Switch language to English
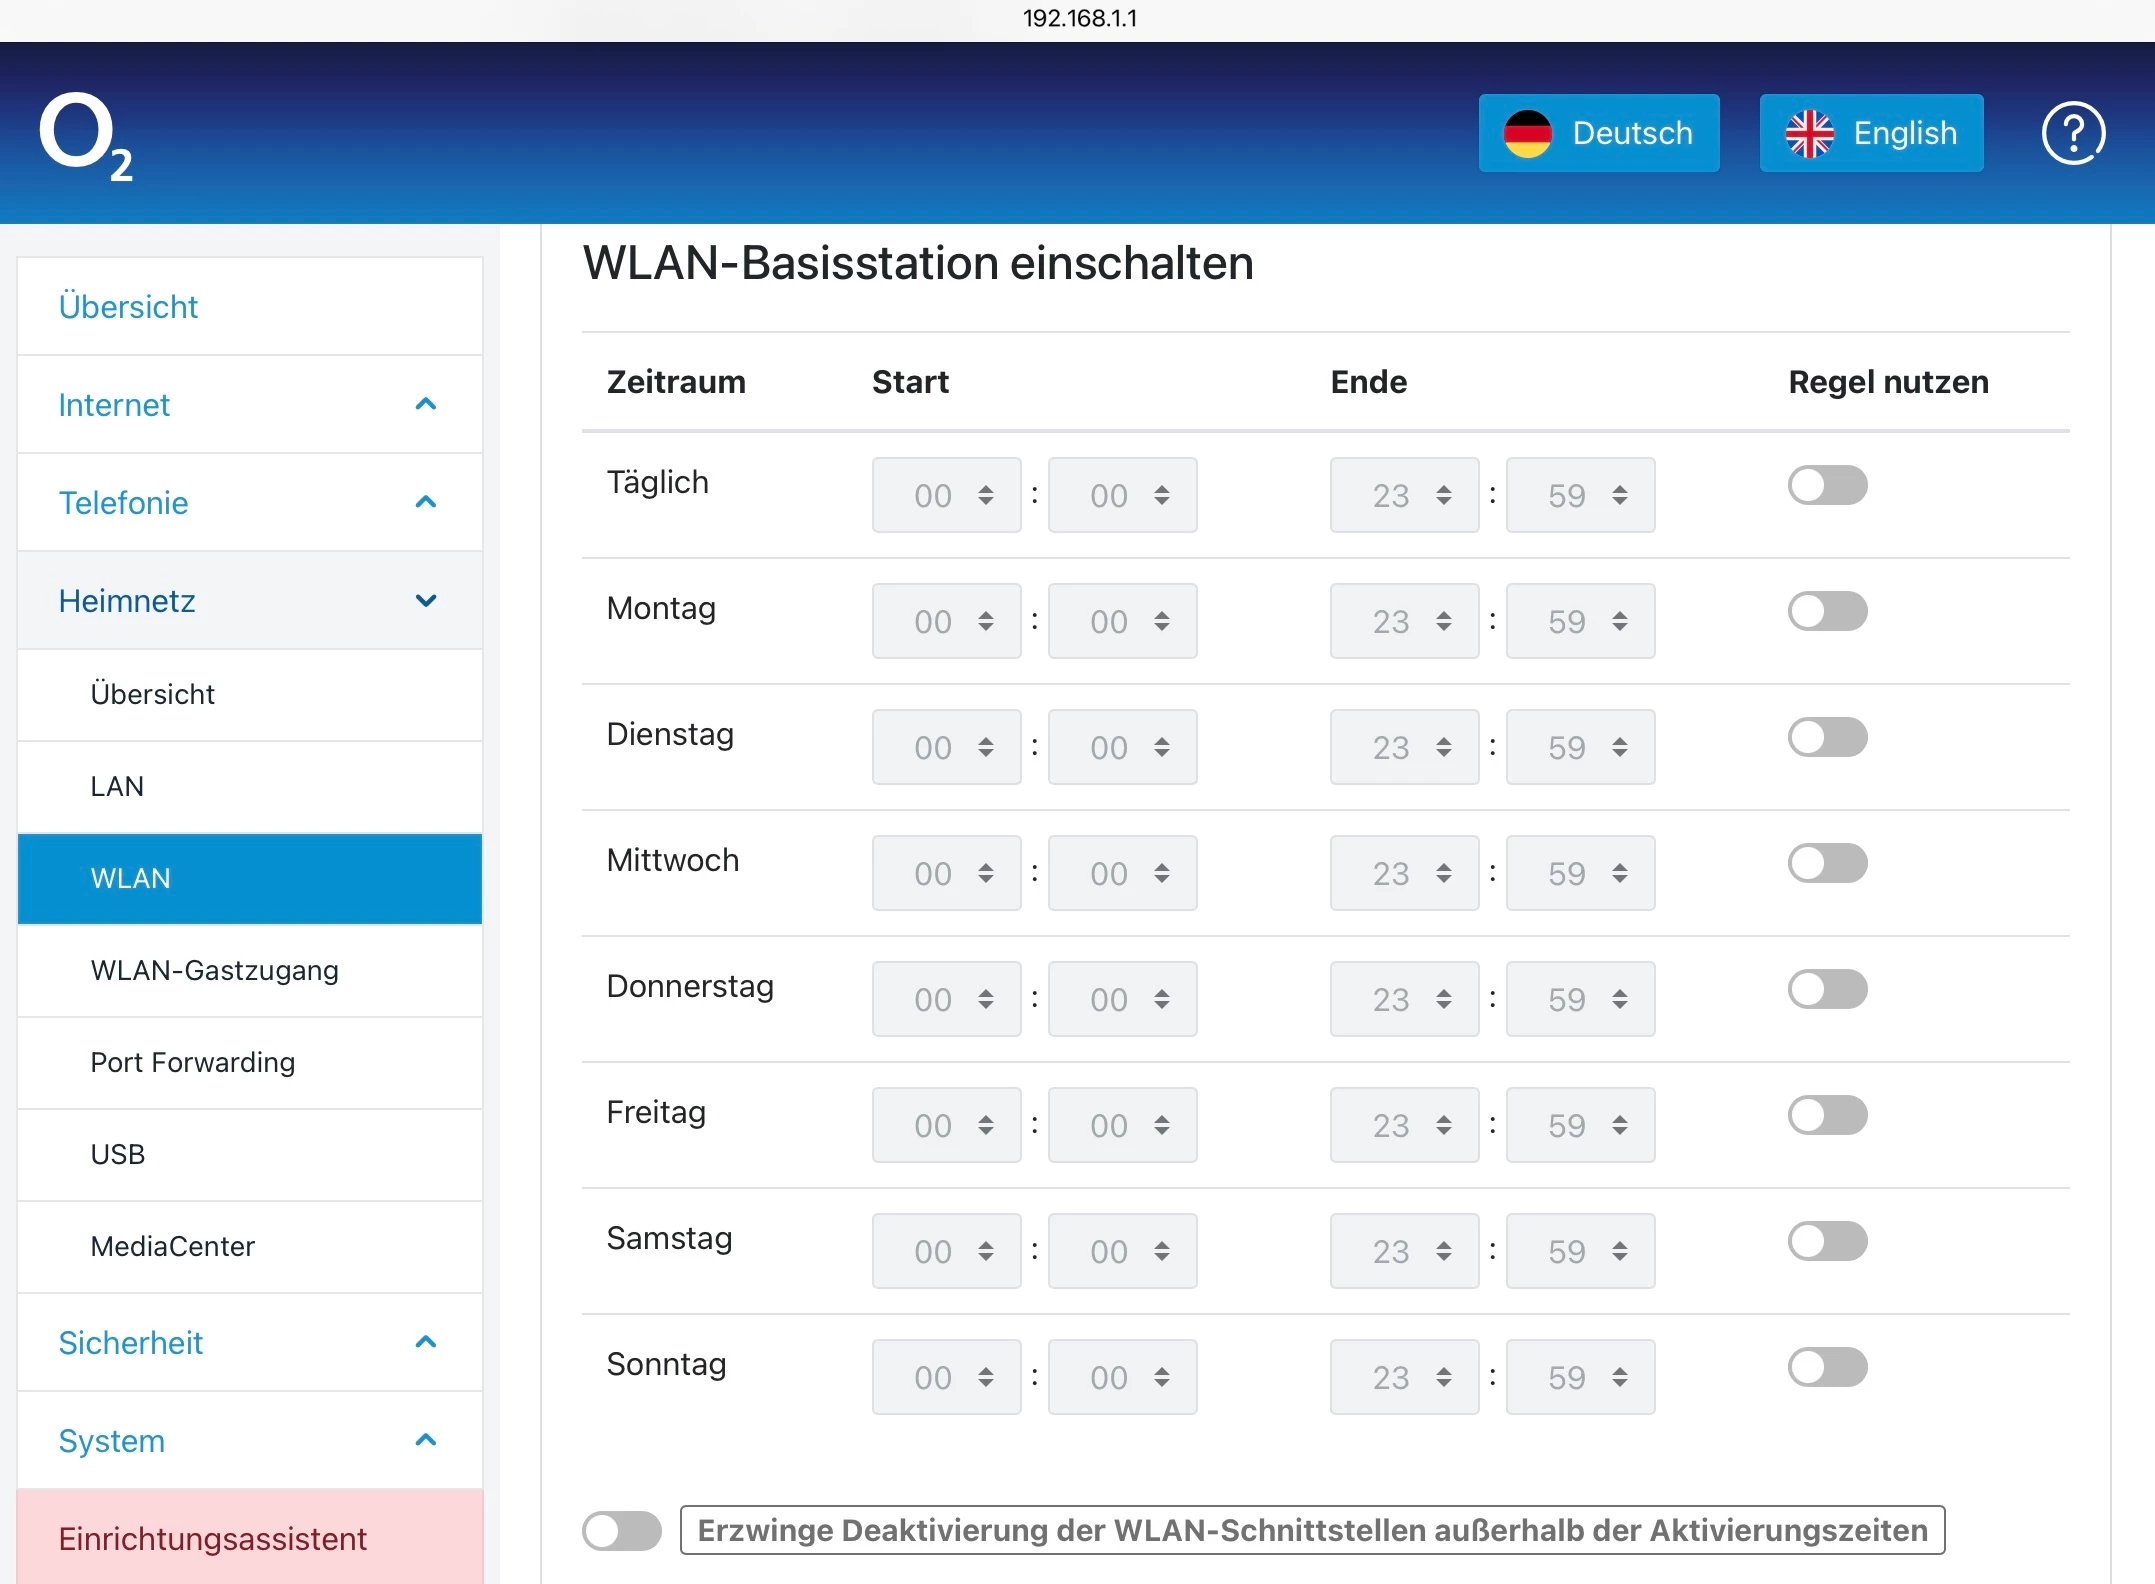Viewport: 2155px width, 1584px height. [1871, 133]
